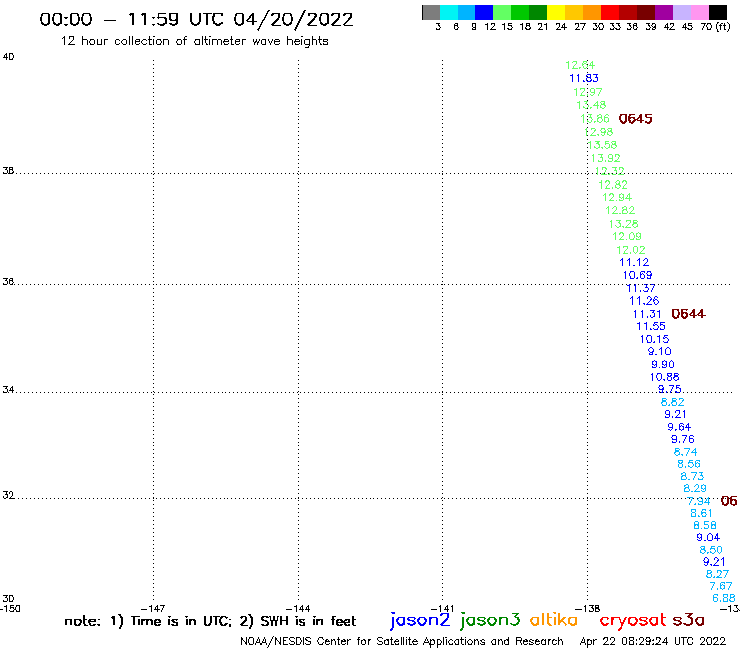Select the 8.61 wave height reading
This screenshot has width=740, height=650.
(x=701, y=513)
